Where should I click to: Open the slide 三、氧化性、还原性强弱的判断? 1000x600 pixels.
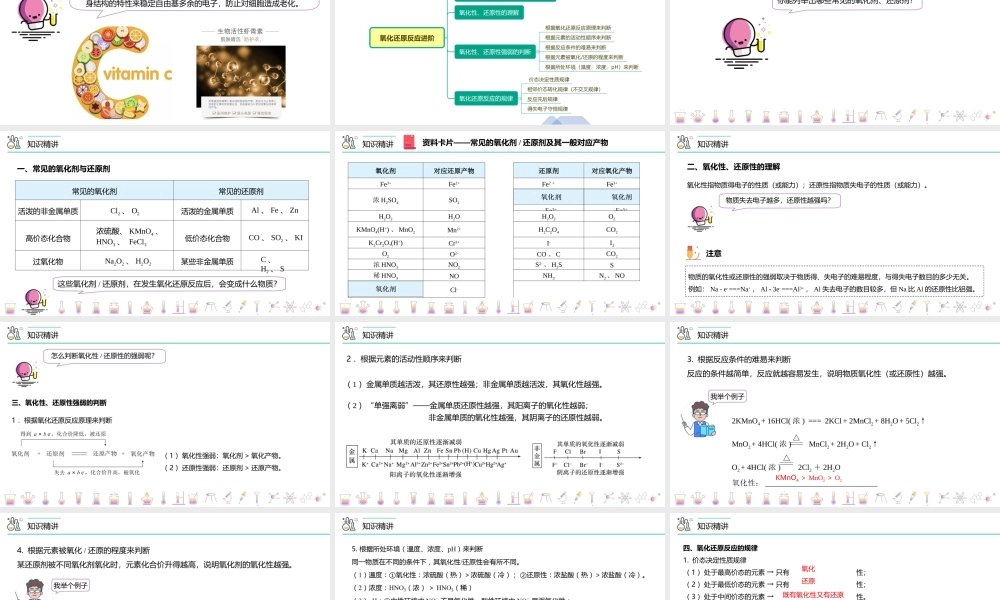tap(165, 414)
